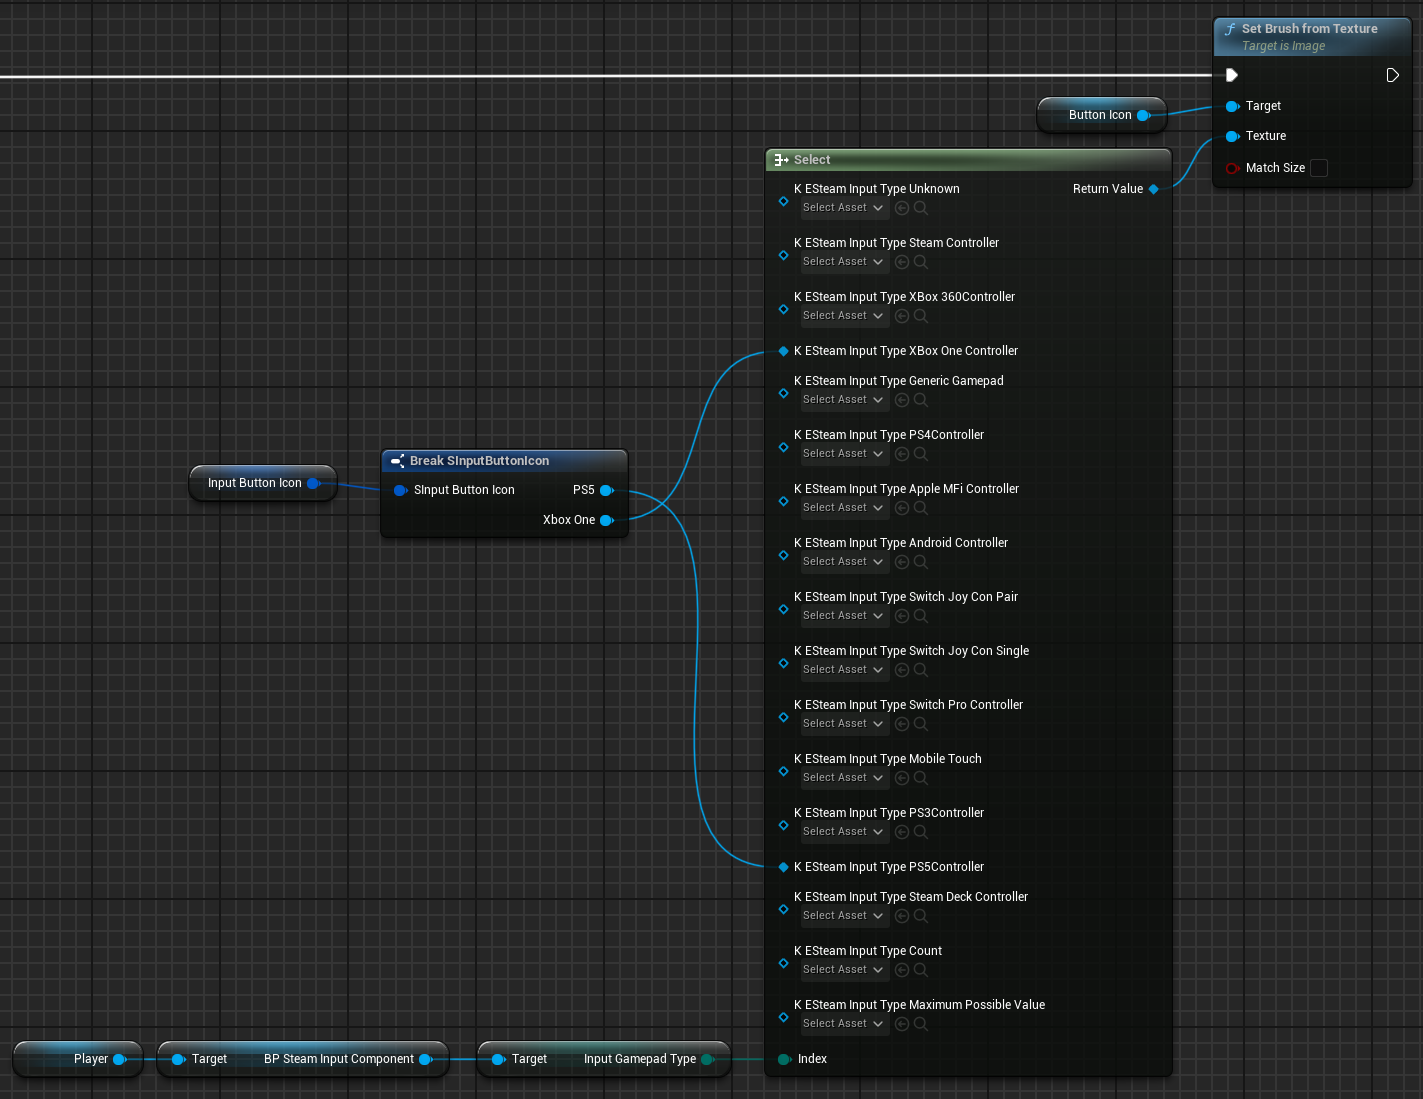The image size is (1423, 1099).
Task: Click the Index pin on the Select node
Action: coord(784,1058)
